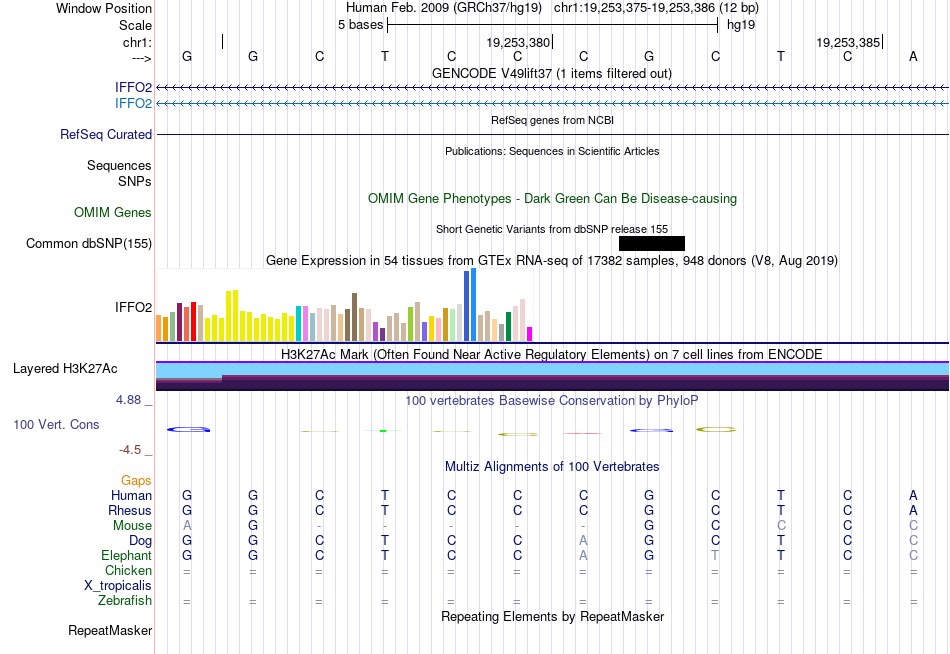Image resolution: width=950 pixels, height=654 pixels.
Task: Open the RepeatMasker track label
Action: tap(110, 630)
